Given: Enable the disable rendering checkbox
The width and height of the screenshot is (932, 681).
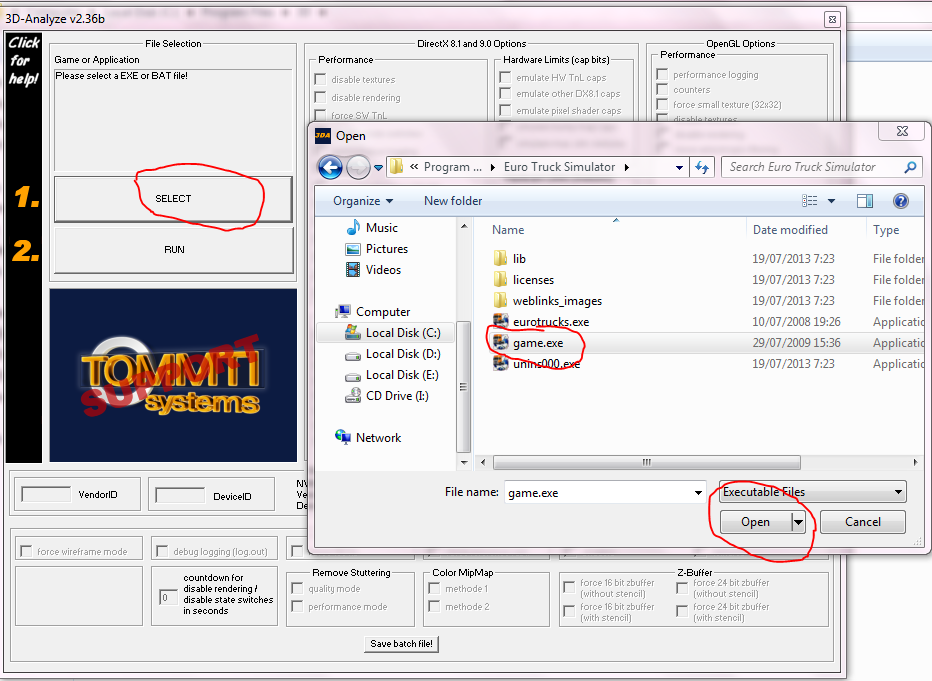Looking at the screenshot, I should point(320,97).
